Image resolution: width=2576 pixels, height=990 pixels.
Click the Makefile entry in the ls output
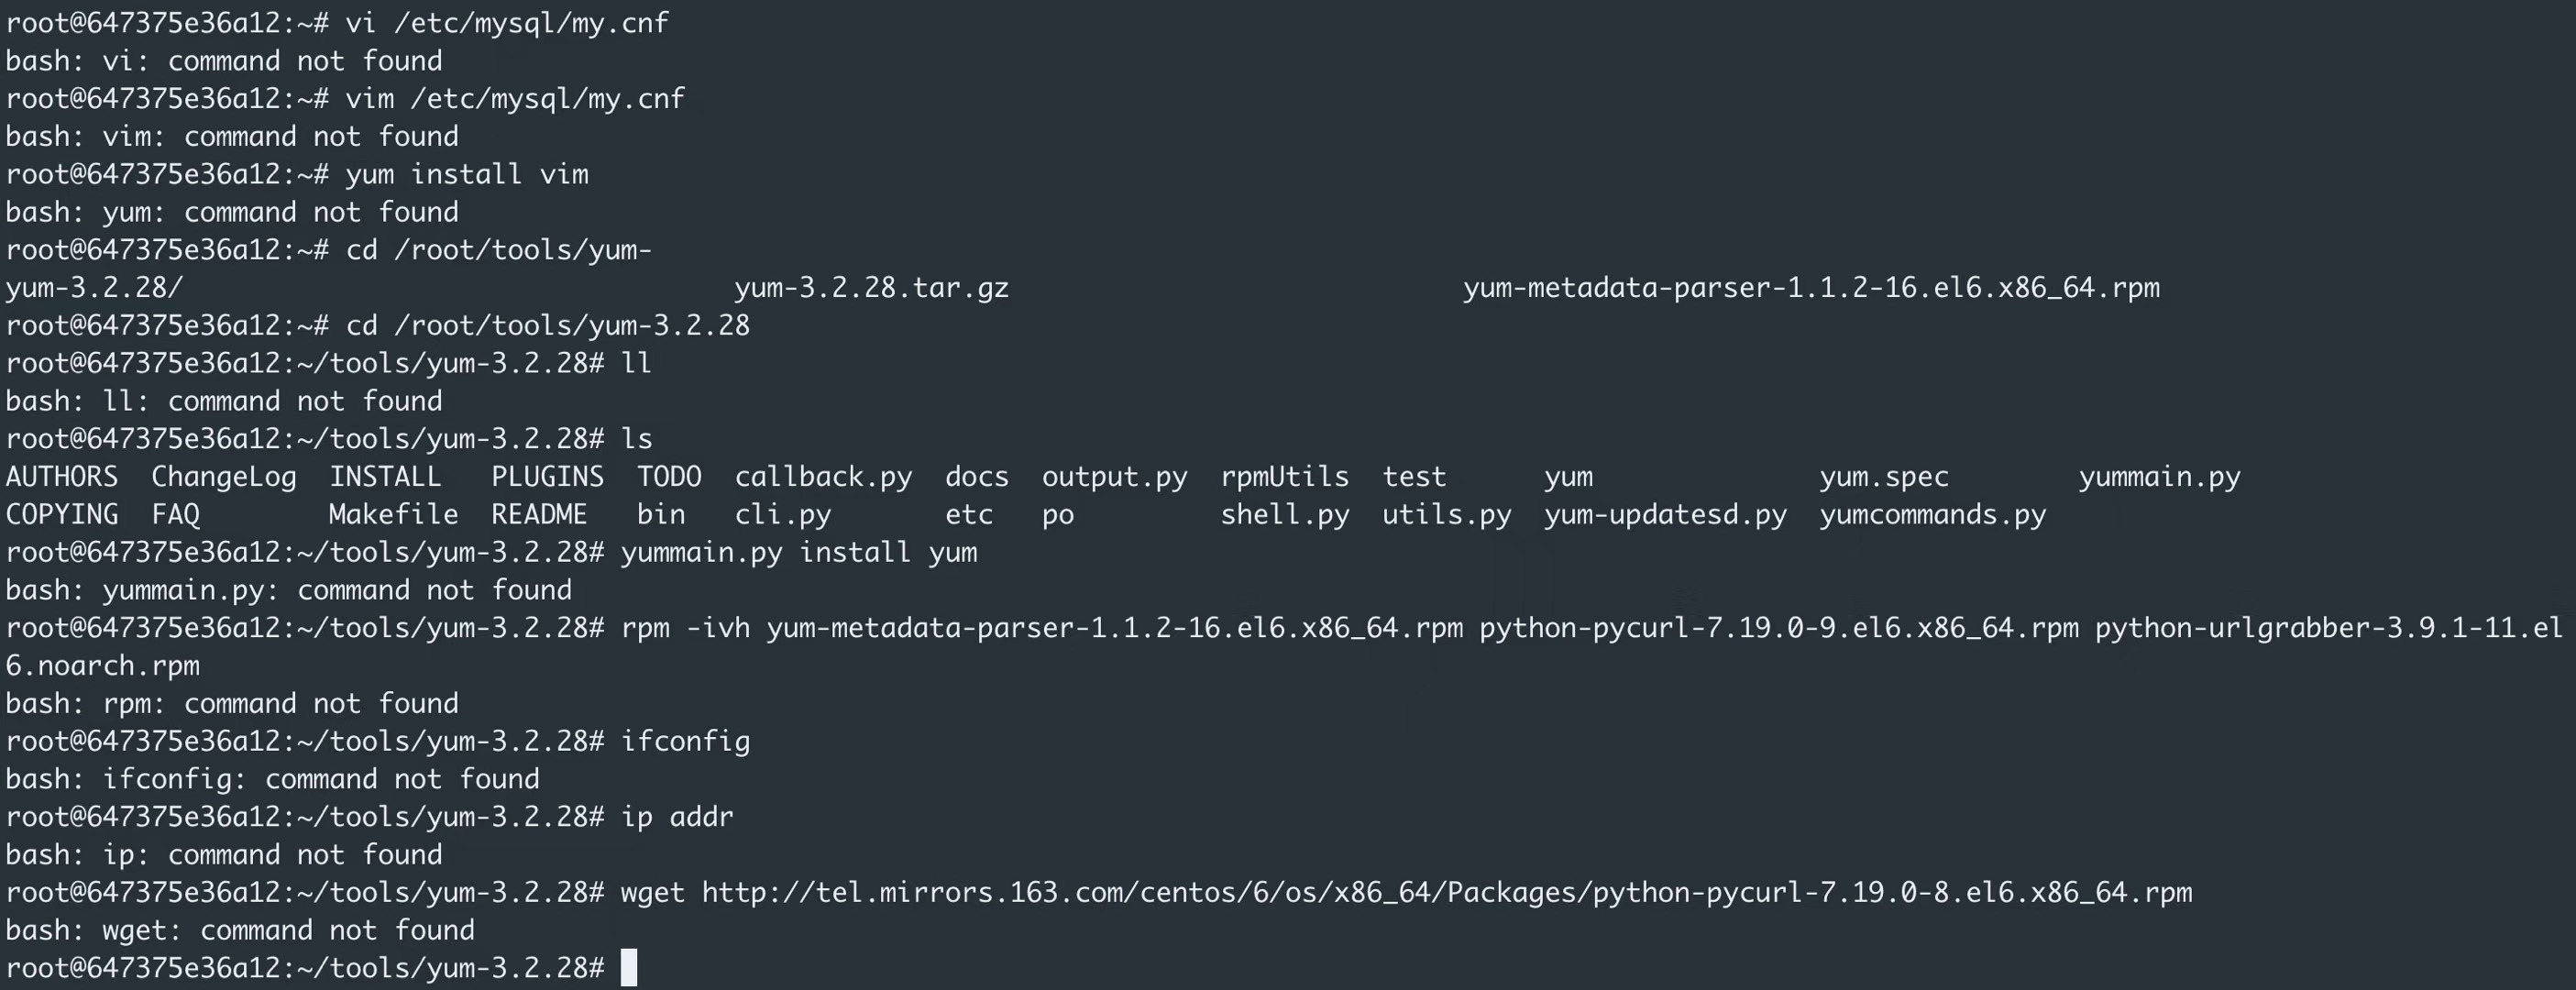[x=393, y=515]
